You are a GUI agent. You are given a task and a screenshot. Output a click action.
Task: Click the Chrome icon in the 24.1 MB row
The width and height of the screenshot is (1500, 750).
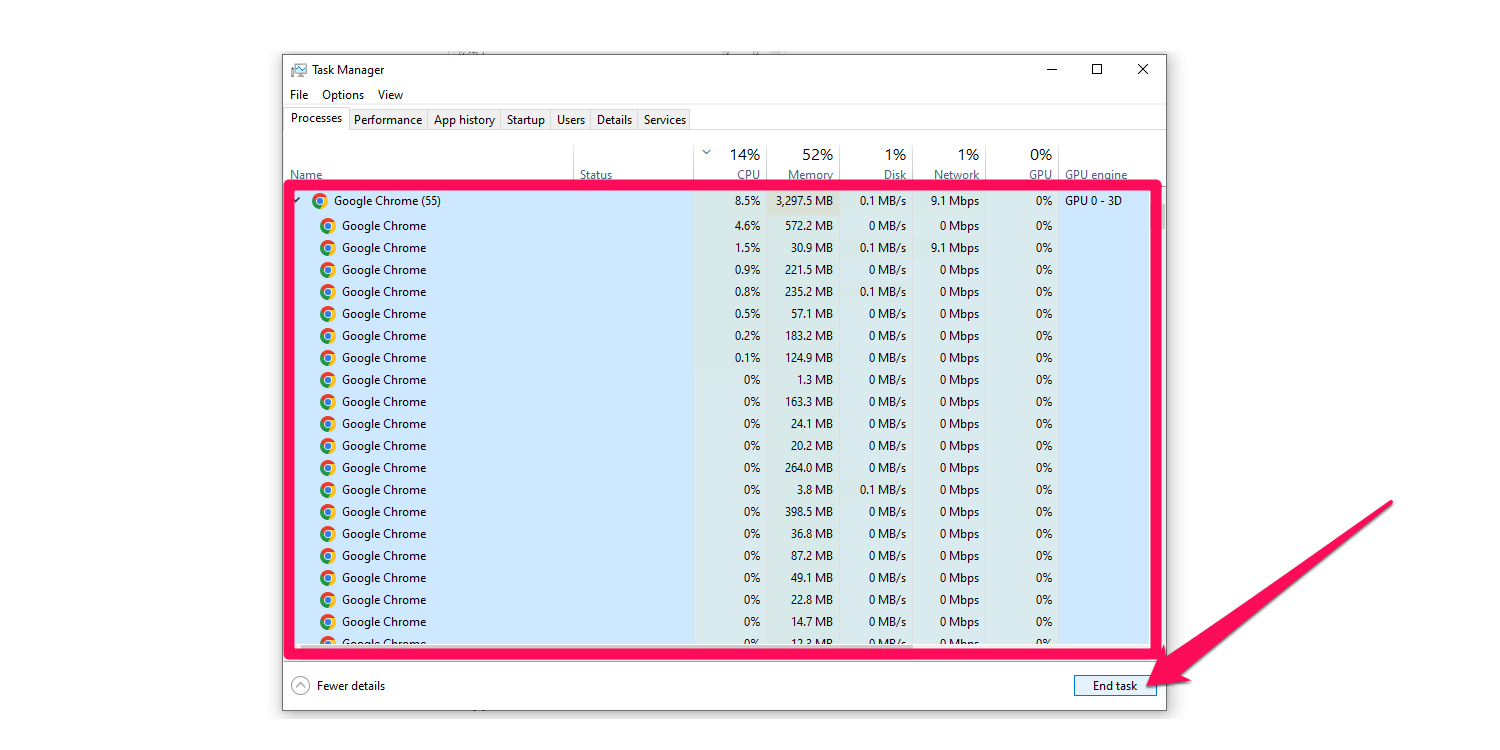coord(328,424)
